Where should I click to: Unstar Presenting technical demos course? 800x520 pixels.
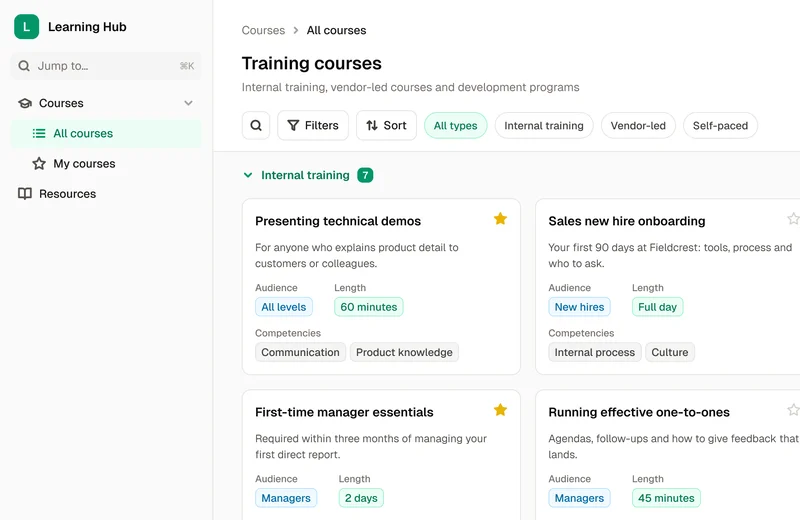tap(501, 219)
